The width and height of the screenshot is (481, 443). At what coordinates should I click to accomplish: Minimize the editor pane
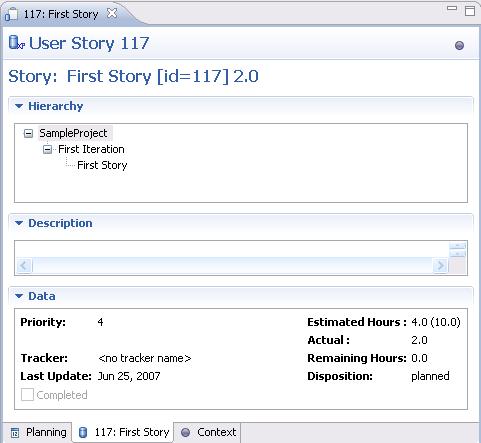(x=452, y=8)
